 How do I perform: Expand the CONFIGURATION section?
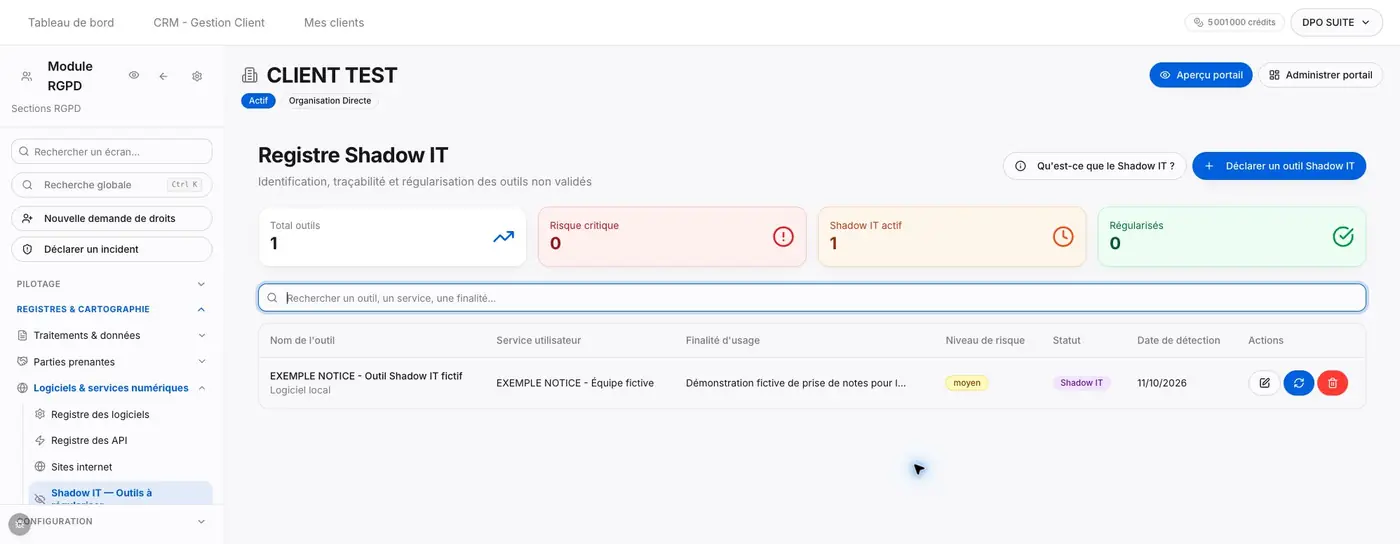[x=111, y=522]
